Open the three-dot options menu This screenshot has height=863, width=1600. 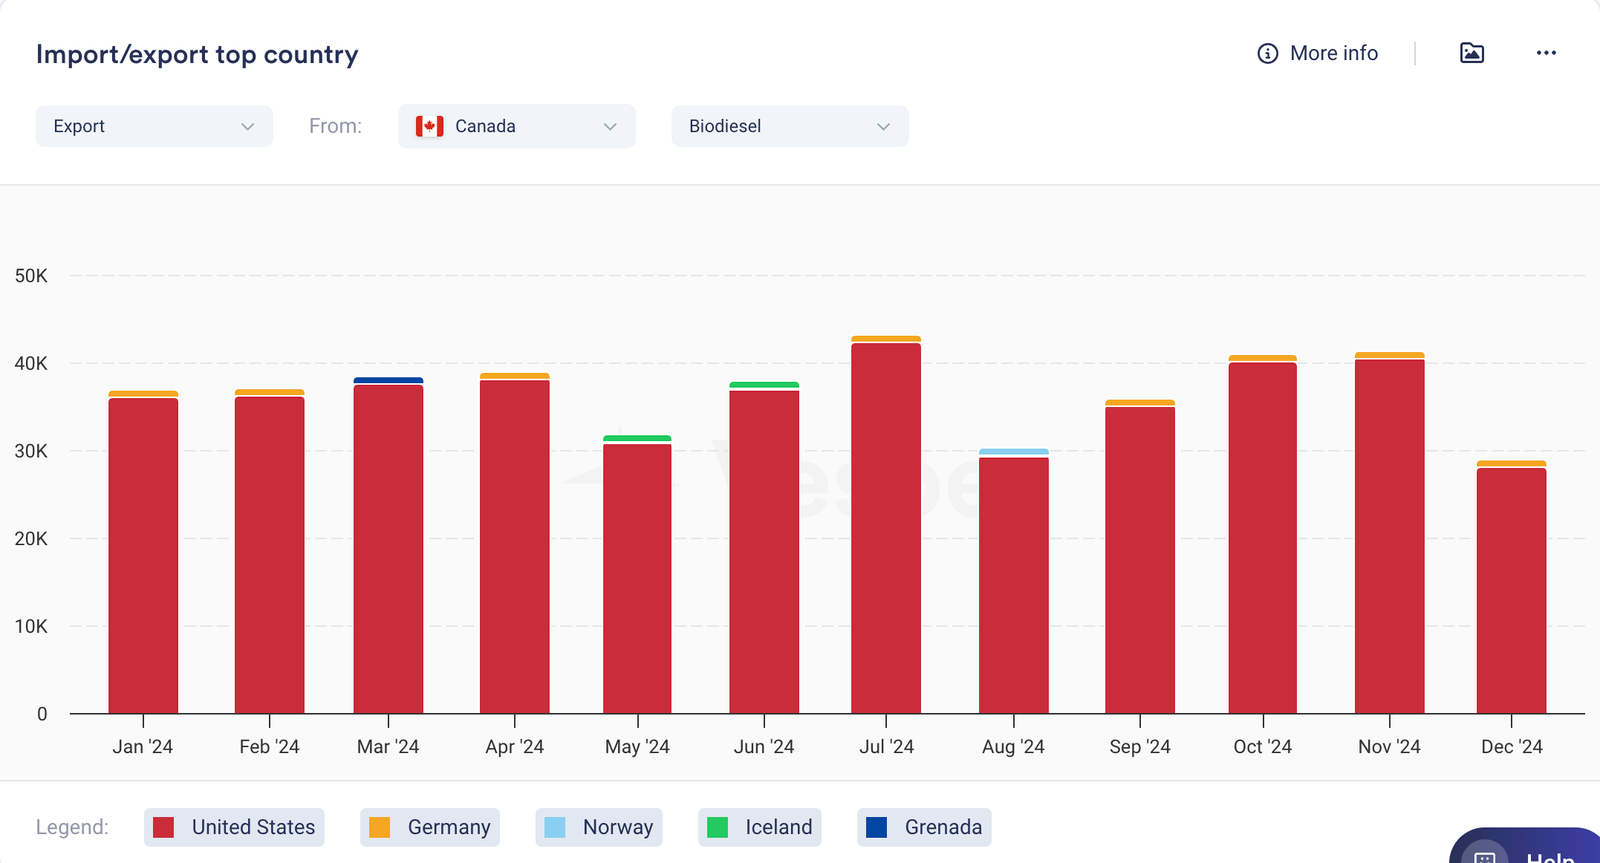click(x=1546, y=53)
